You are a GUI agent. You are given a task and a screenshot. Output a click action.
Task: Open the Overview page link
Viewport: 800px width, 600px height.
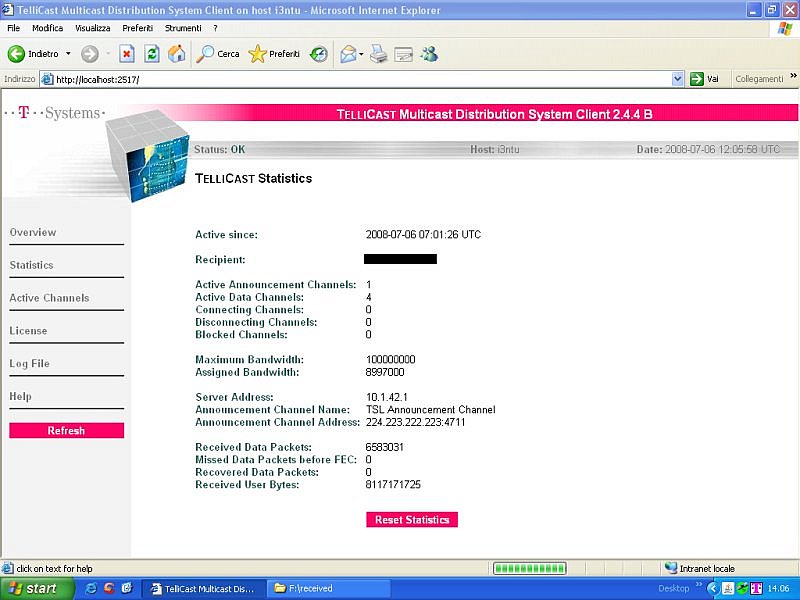click(33, 232)
